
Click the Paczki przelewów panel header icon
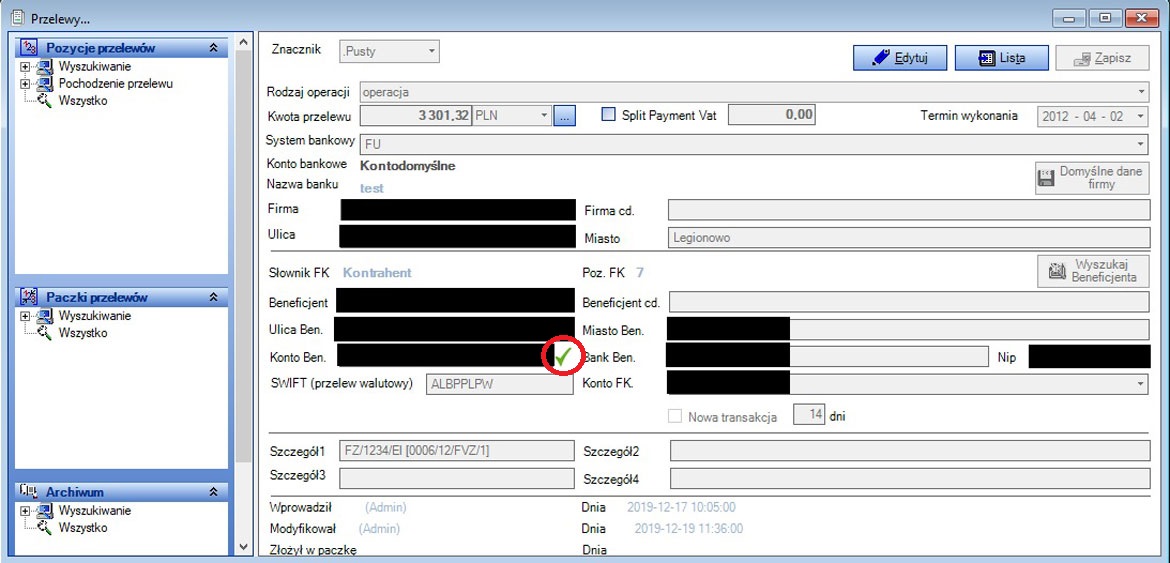(29, 297)
